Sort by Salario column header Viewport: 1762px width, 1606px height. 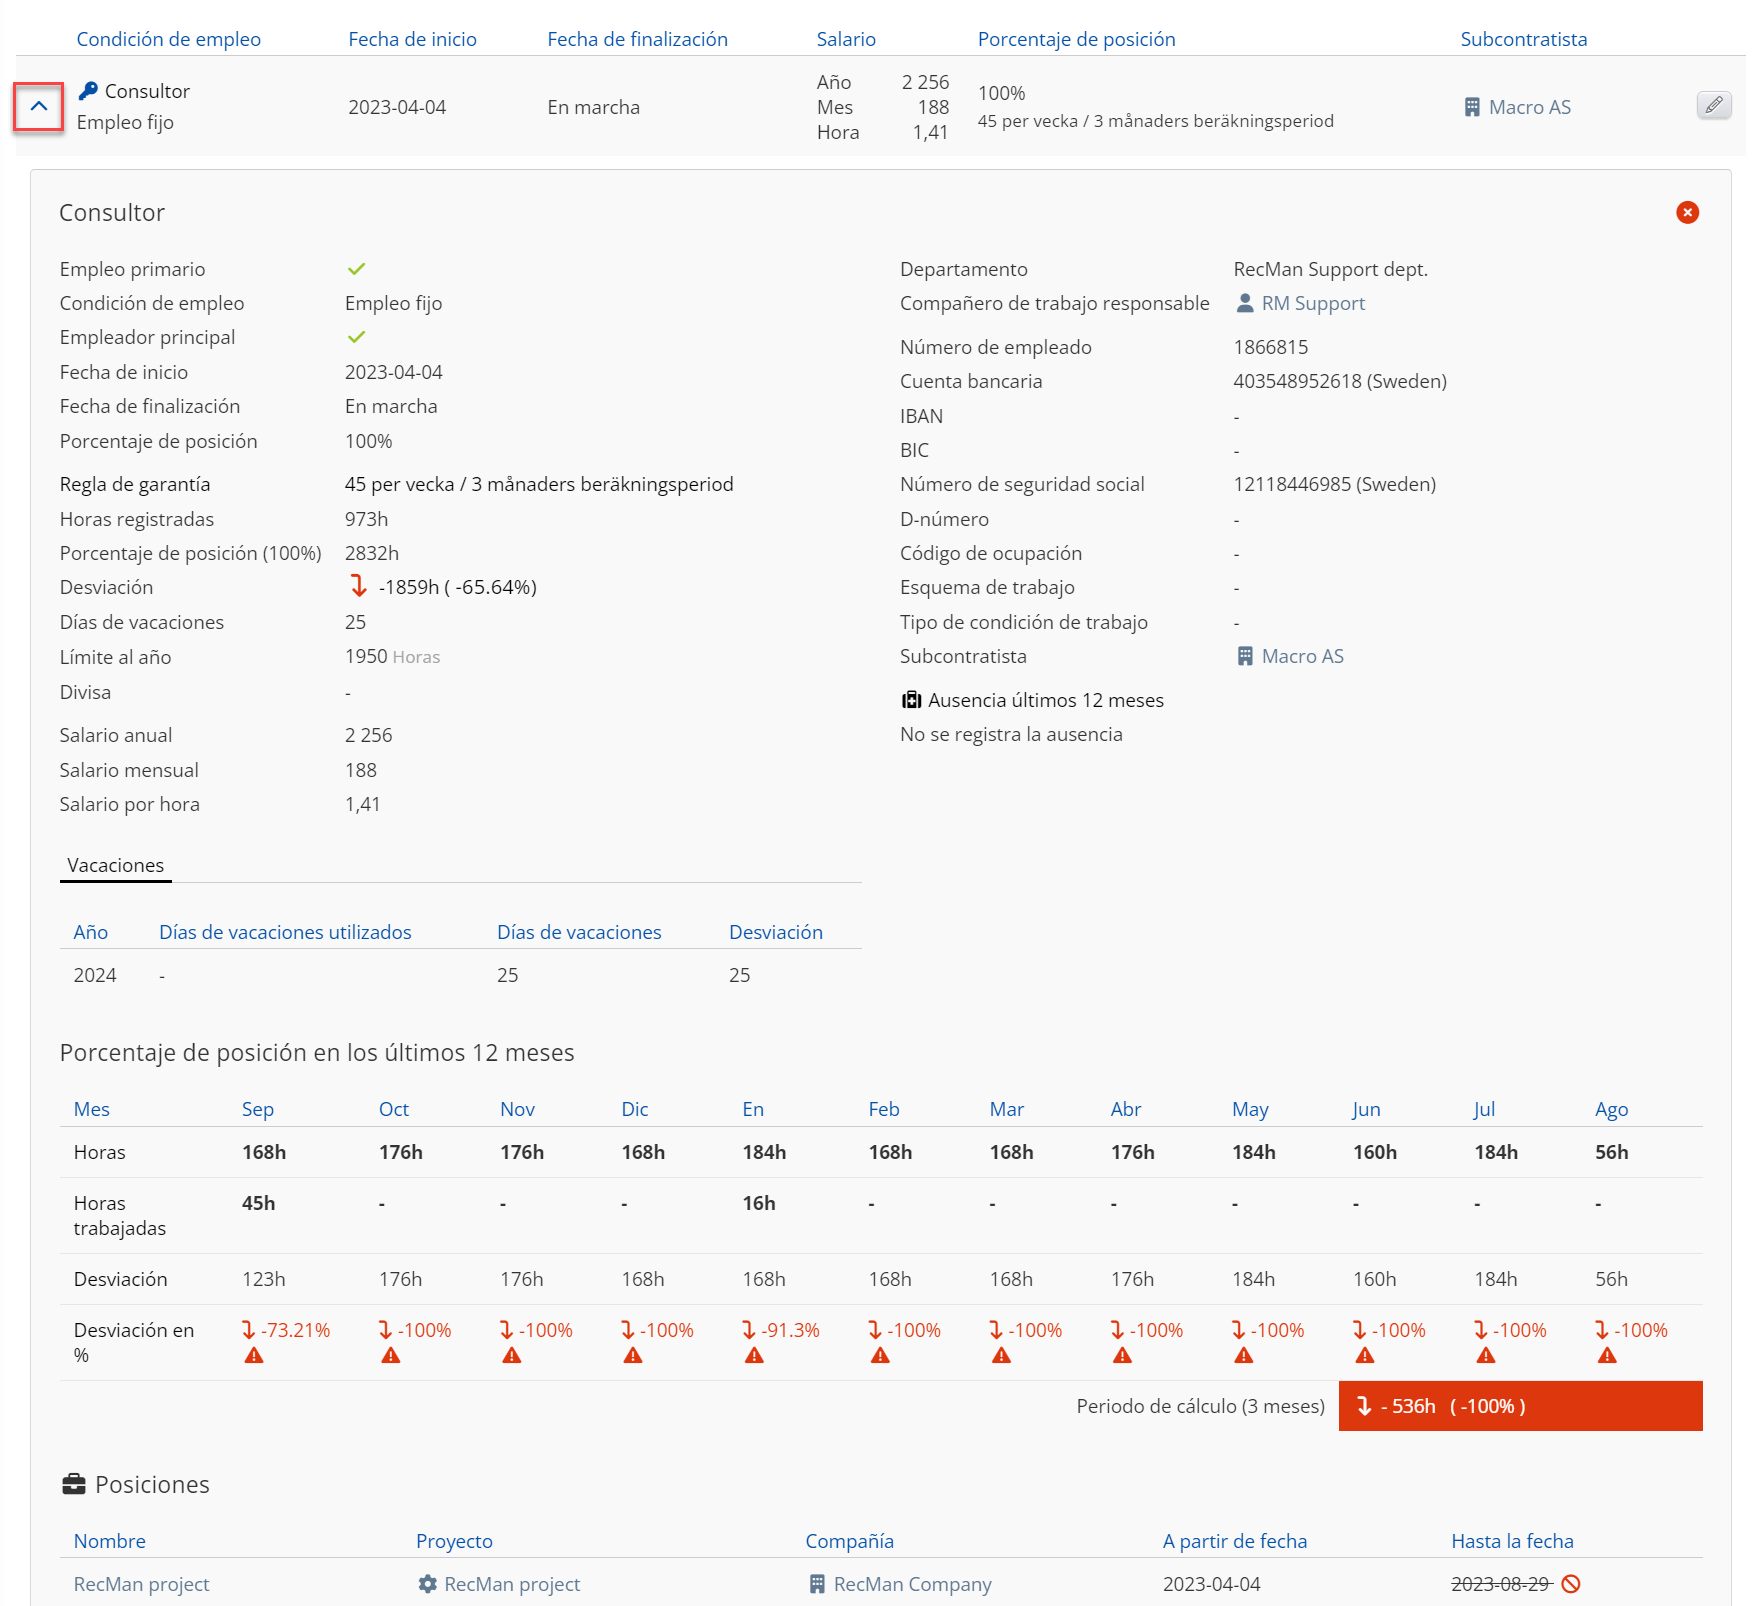click(846, 39)
